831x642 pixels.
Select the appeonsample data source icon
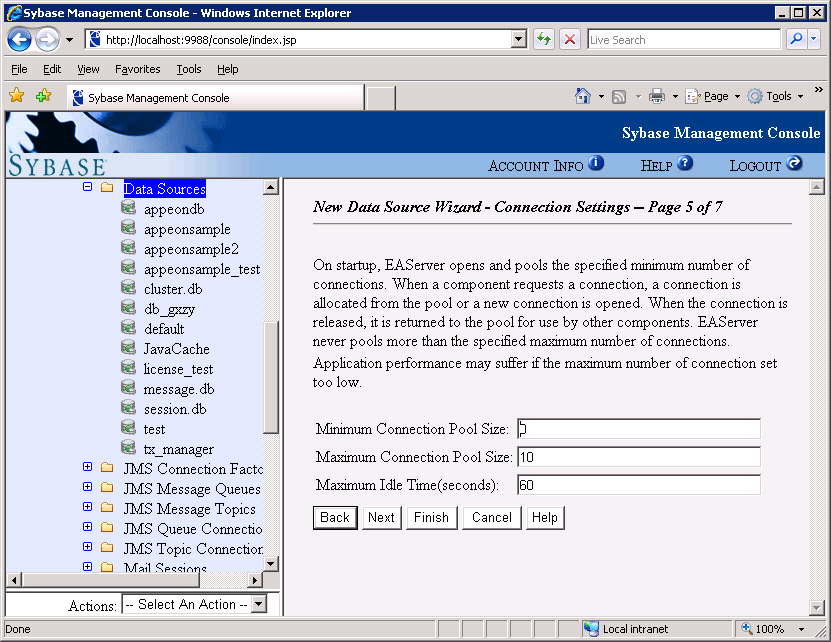click(x=128, y=227)
